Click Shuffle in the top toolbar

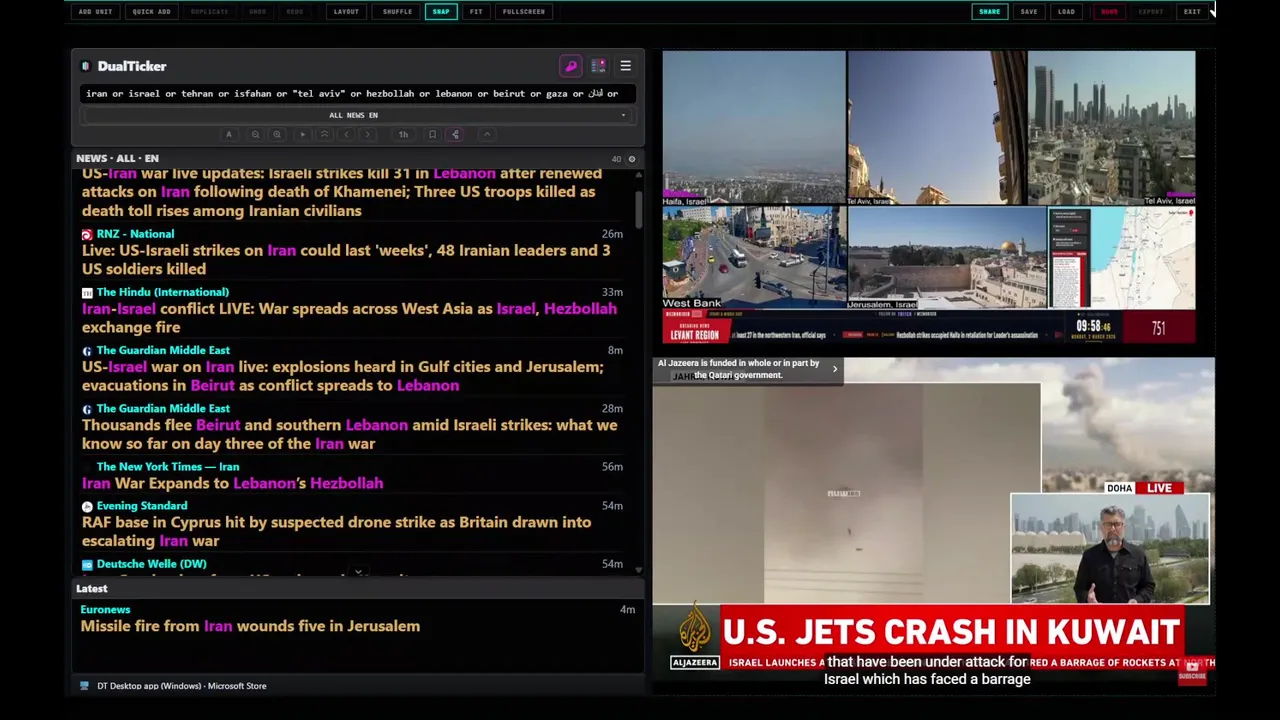(397, 11)
